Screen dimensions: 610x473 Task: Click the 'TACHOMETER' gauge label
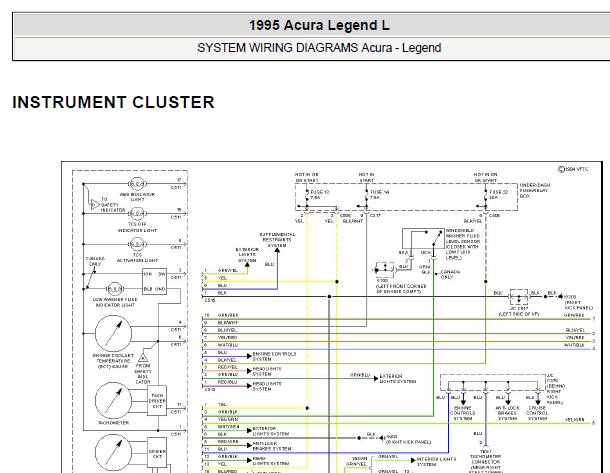pyautogui.click(x=113, y=422)
